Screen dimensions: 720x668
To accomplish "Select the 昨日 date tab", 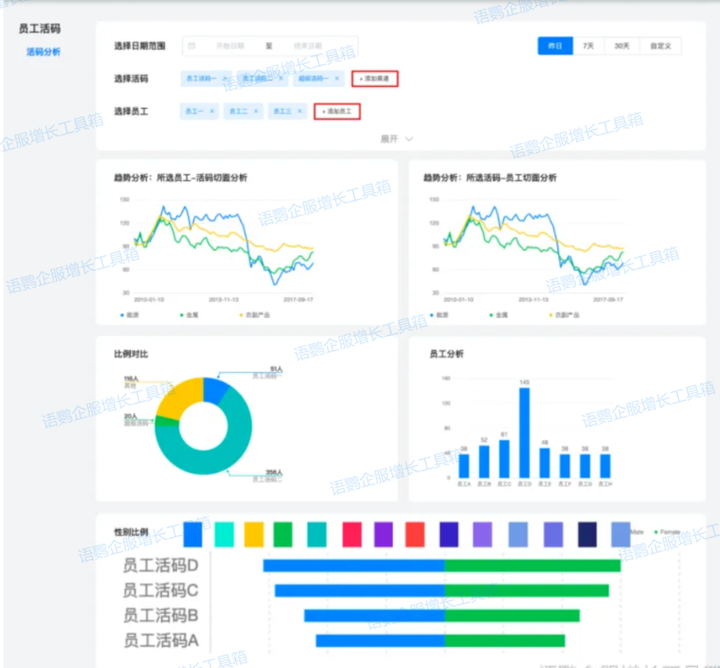I will pyautogui.click(x=555, y=46).
